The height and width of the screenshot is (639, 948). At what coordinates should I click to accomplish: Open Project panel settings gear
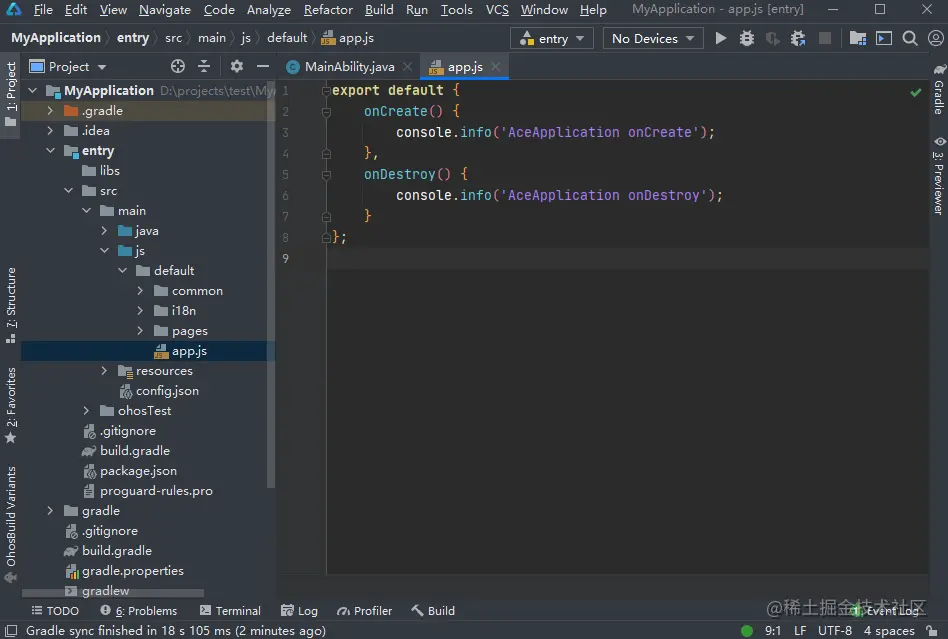coord(236,66)
